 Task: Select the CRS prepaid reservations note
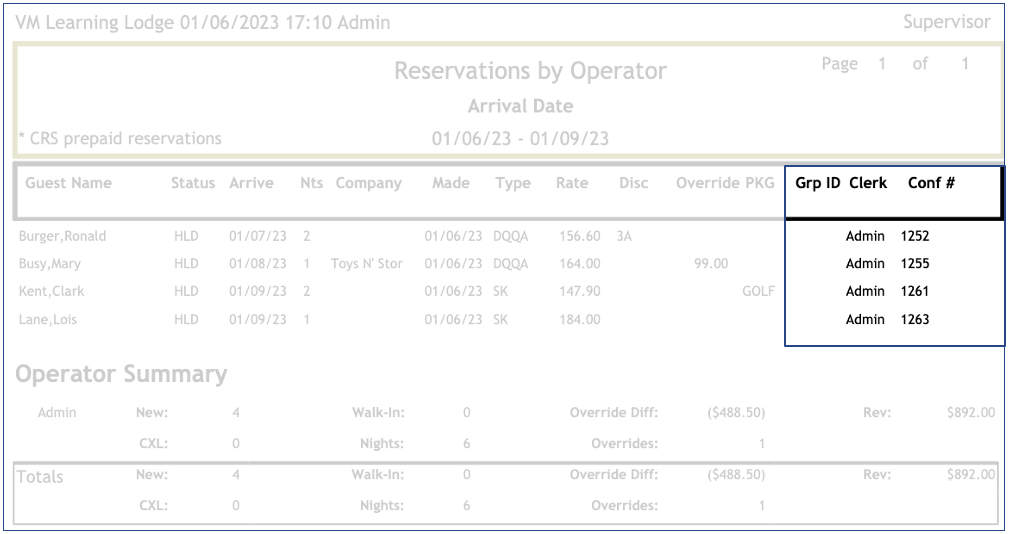coord(121,139)
